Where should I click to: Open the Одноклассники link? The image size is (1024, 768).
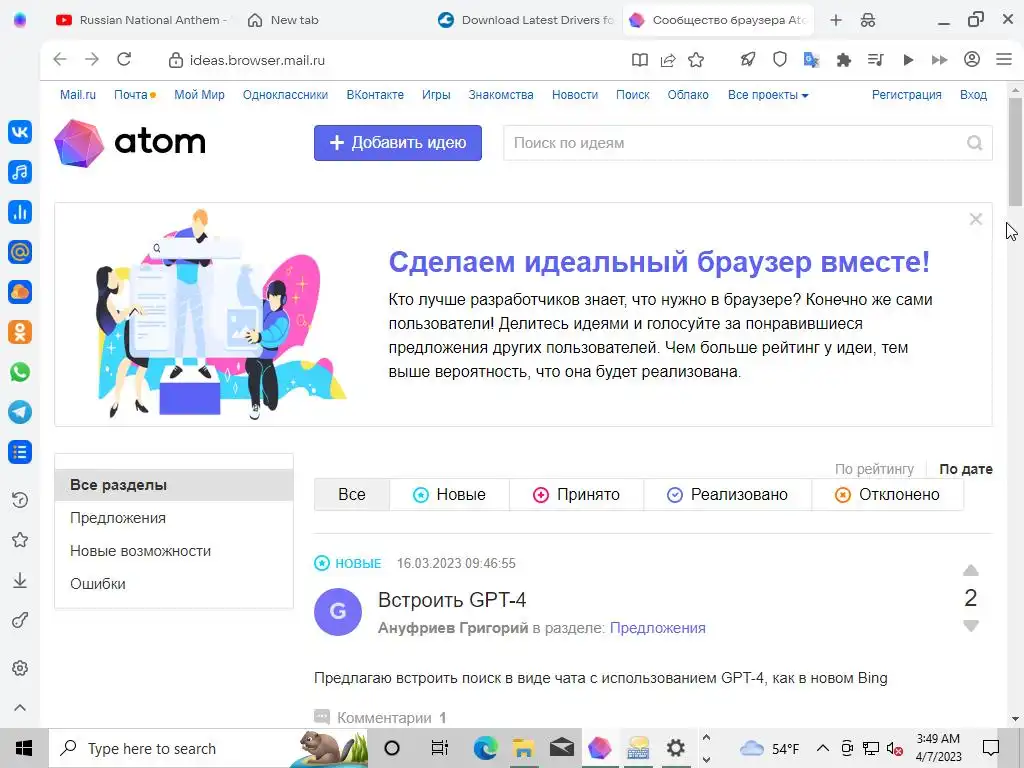285,95
